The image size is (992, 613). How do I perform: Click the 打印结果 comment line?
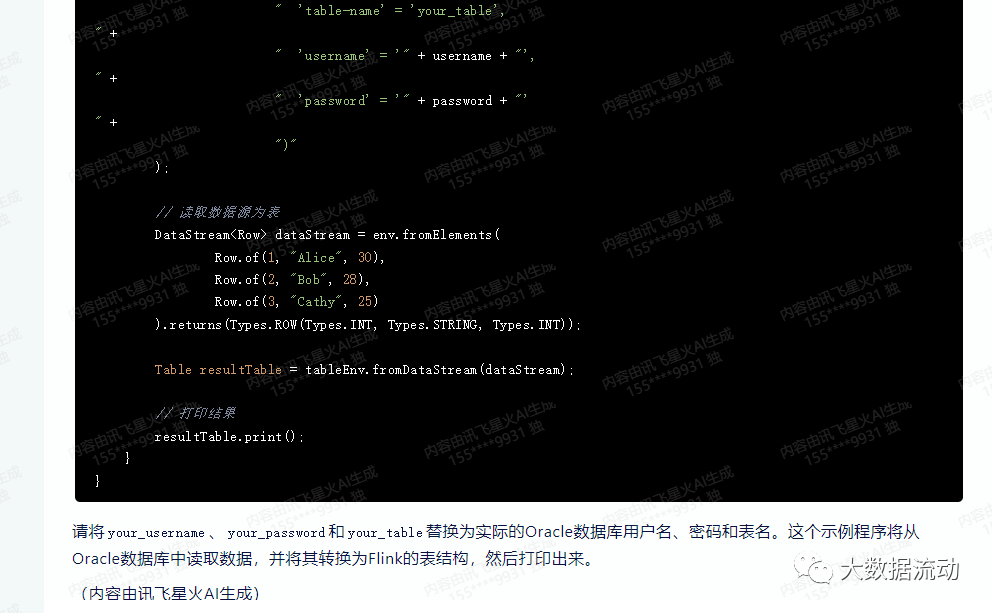(195, 413)
